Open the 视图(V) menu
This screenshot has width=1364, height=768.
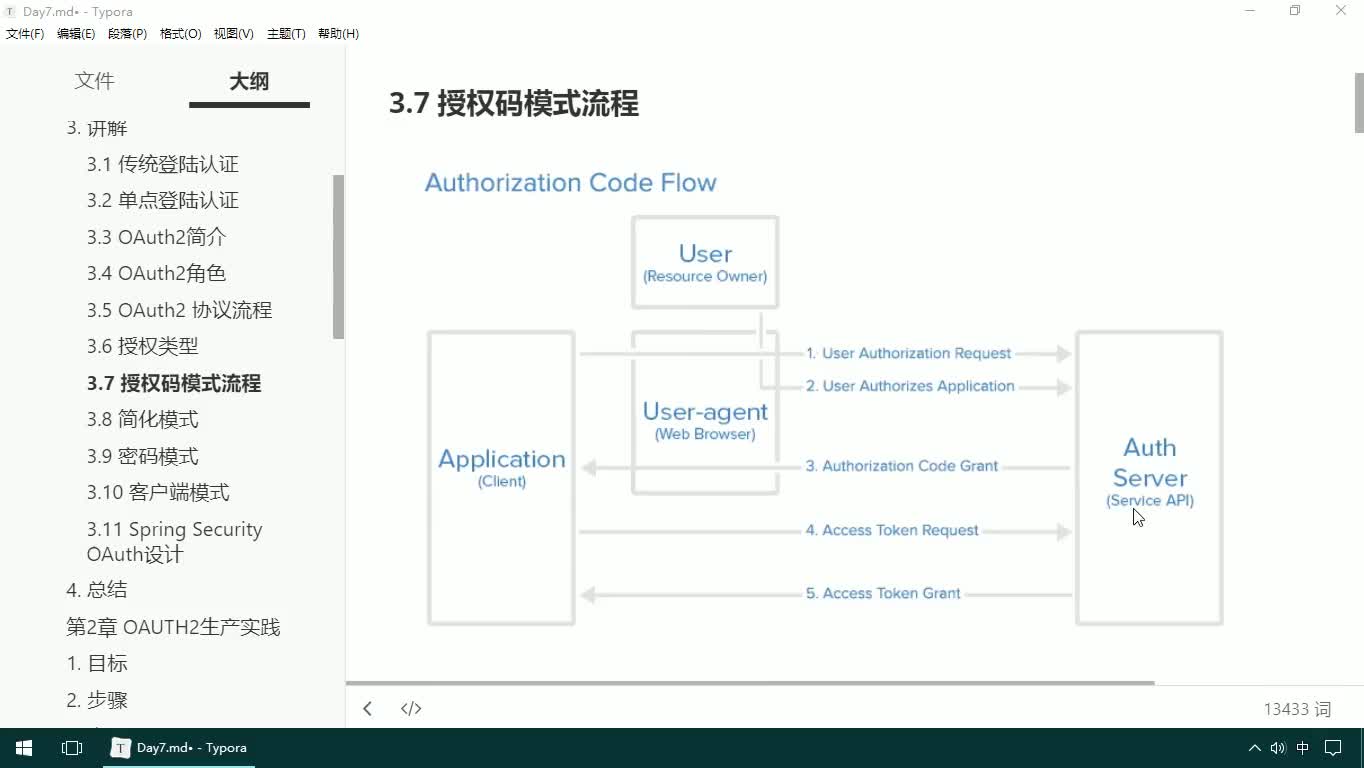click(x=233, y=34)
